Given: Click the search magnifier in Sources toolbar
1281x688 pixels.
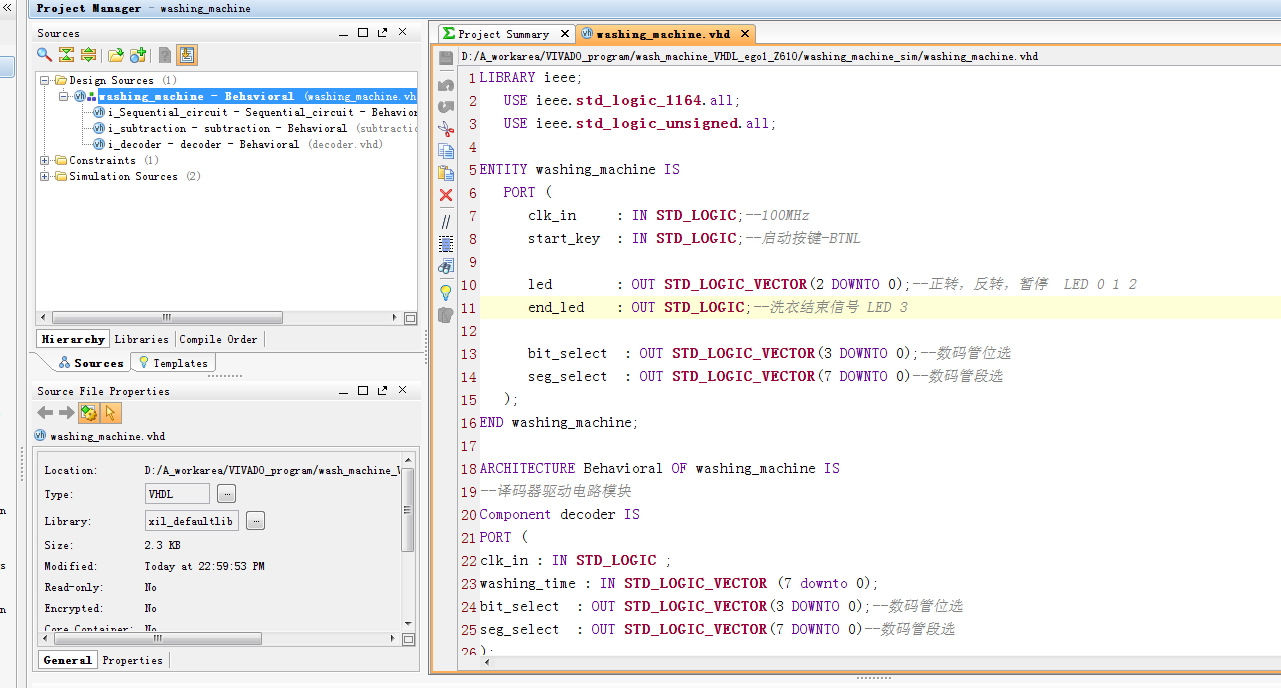Looking at the screenshot, I should click(45, 55).
